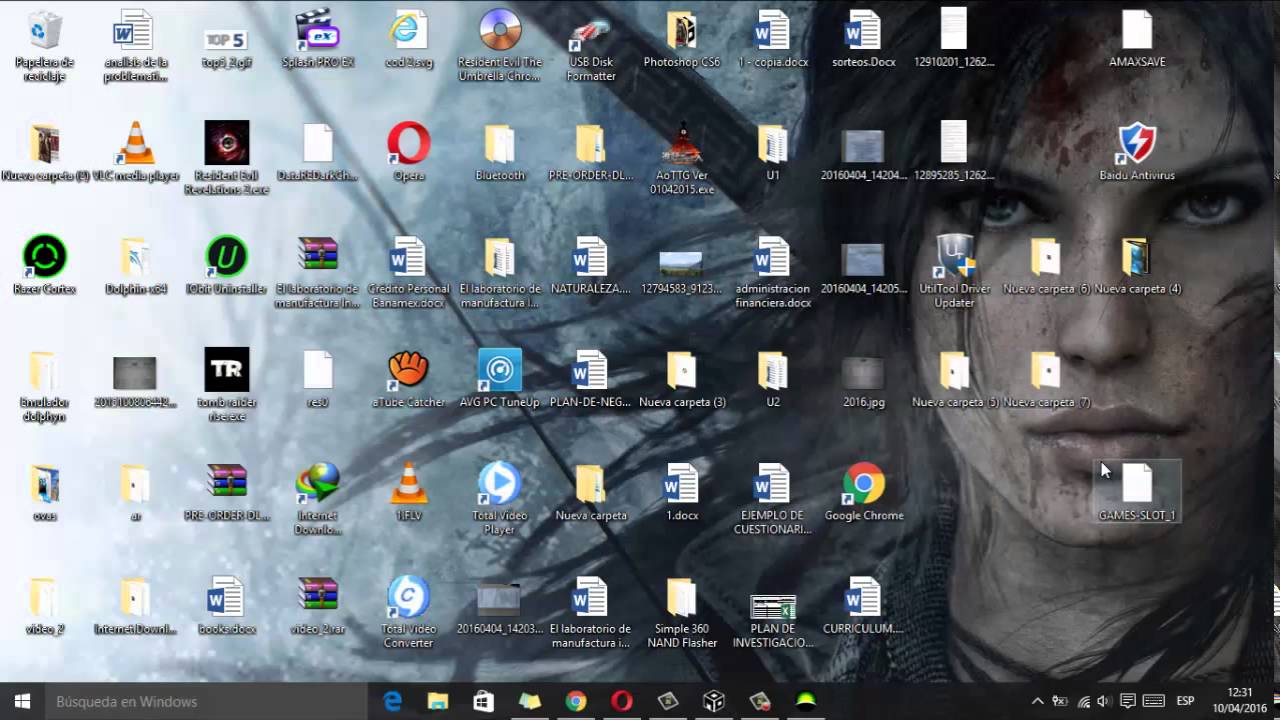This screenshot has height=720, width=1280.
Task: Select the books.docx document
Action: coord(227,606)
